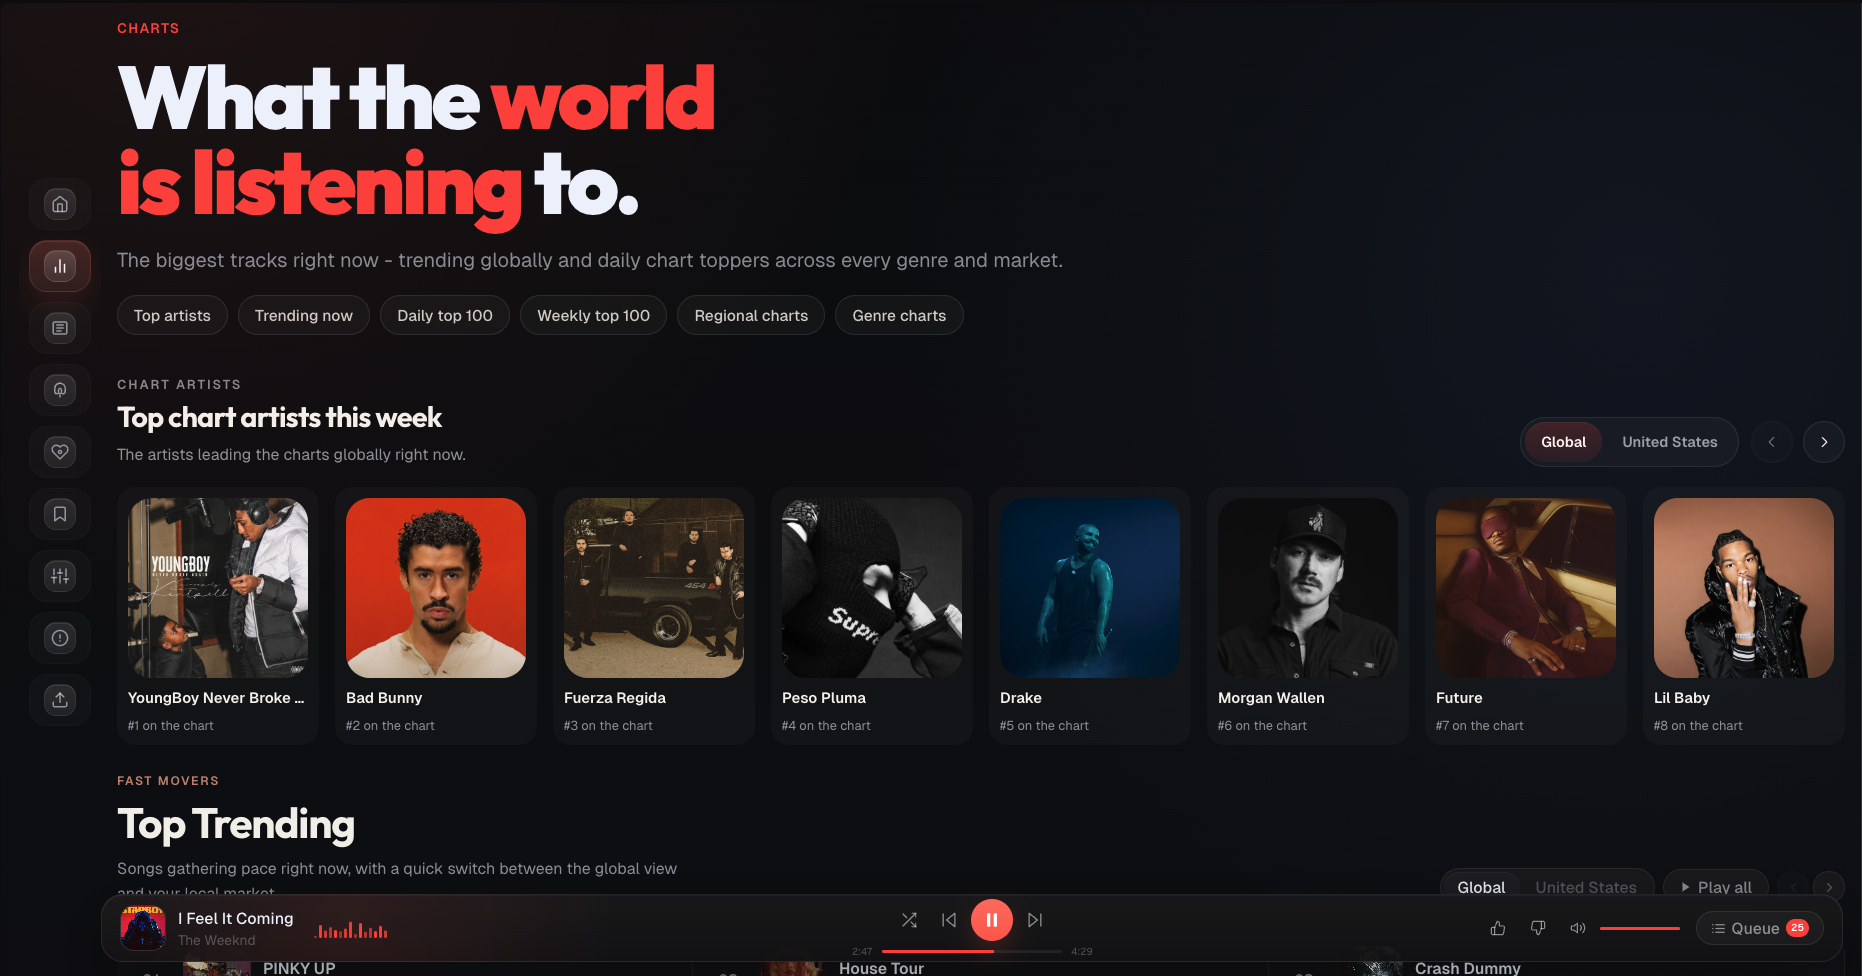Open the podcast-style sidebar icon
Viewport: 1862px width, 976px height.
click(60, 390)
